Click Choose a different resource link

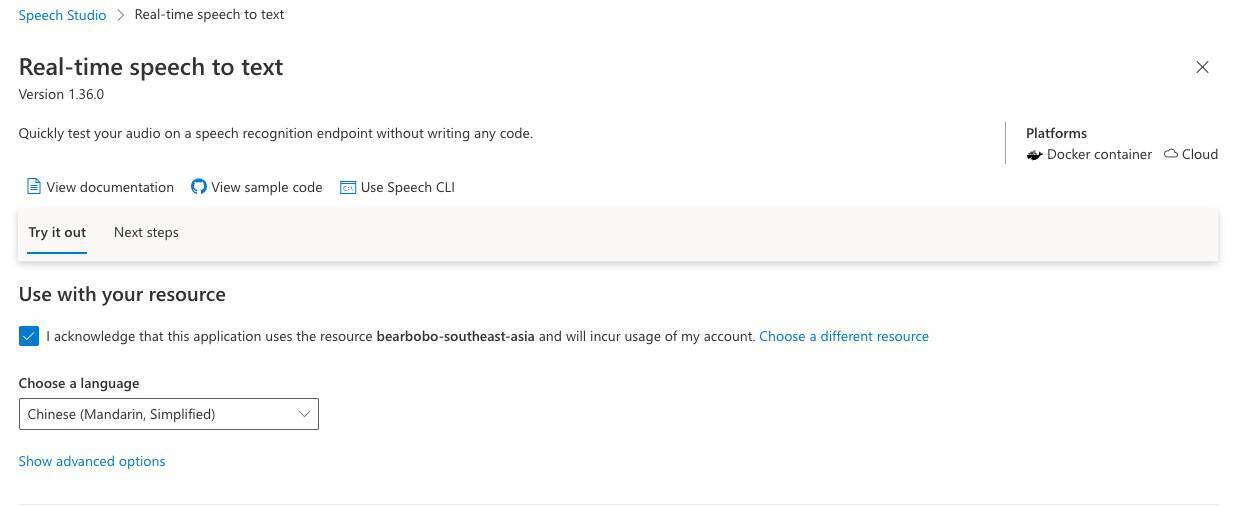point(844,336)
